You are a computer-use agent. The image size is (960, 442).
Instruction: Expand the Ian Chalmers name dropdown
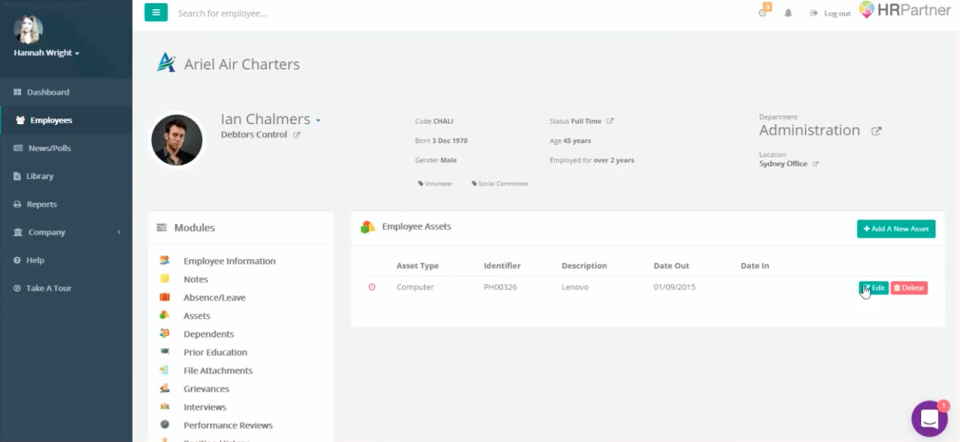(x=318, y=120)
